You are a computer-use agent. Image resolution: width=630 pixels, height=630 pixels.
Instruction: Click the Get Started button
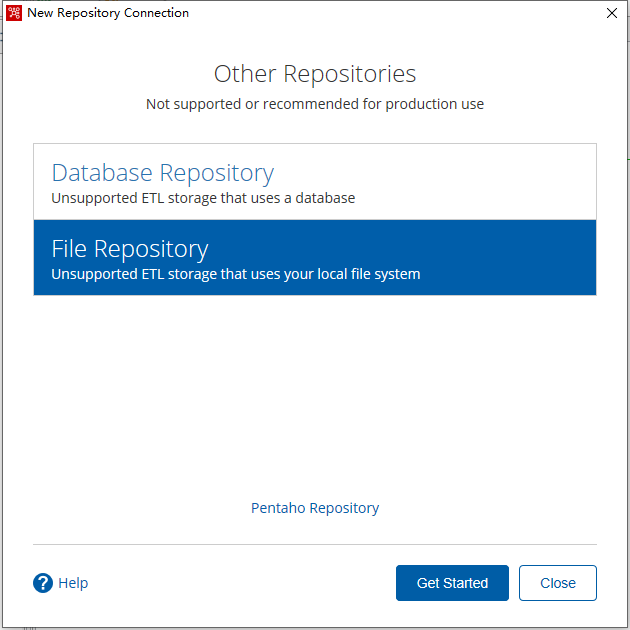(x=452, y=583)
